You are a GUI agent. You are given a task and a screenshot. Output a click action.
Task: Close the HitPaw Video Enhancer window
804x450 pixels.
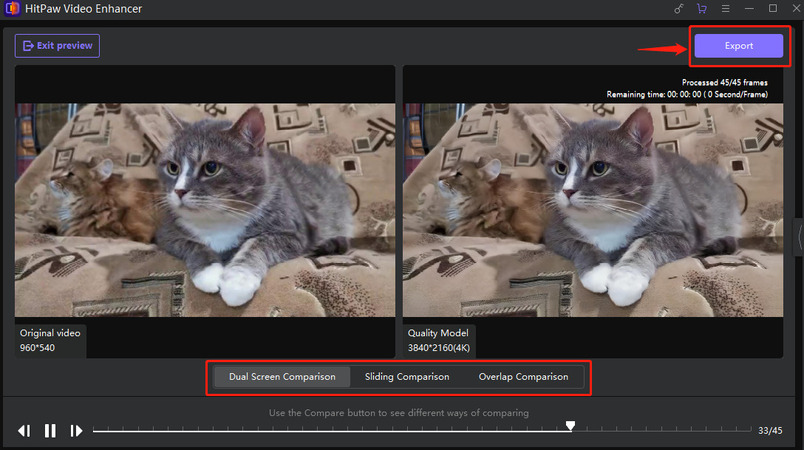(796, 9)
